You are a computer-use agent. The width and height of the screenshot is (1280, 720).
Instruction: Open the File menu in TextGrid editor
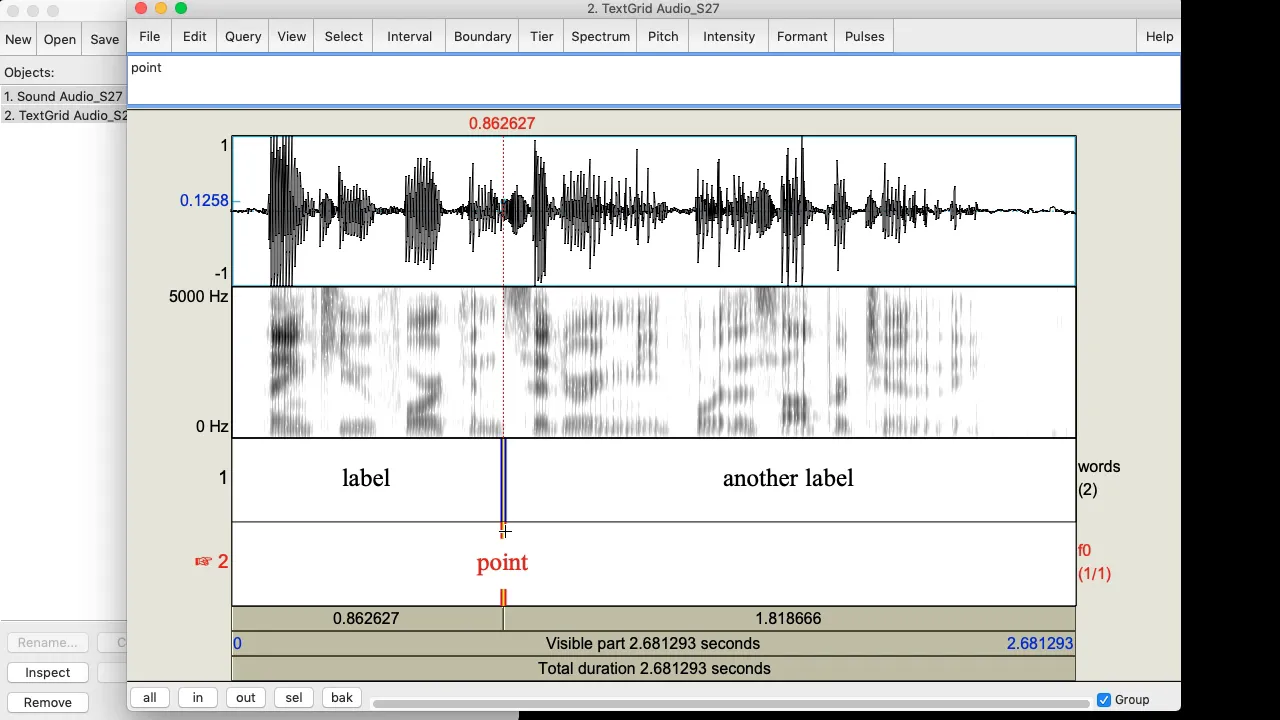click(149, 36)
